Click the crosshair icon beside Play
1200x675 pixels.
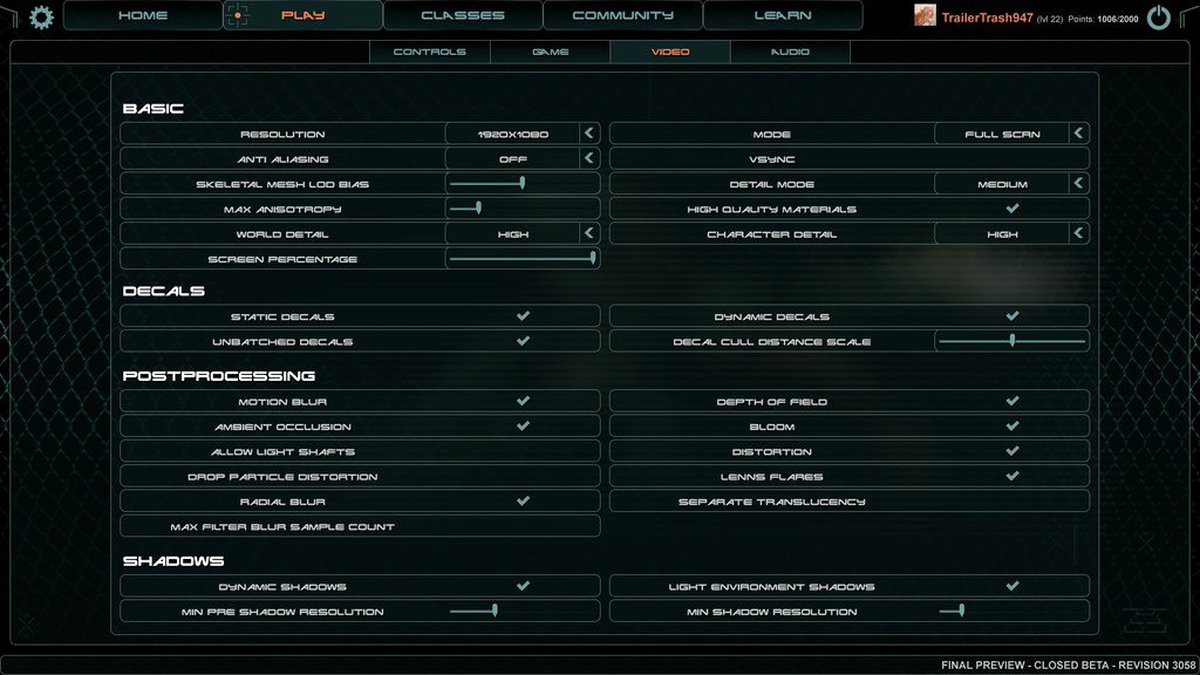pos(237,15)
